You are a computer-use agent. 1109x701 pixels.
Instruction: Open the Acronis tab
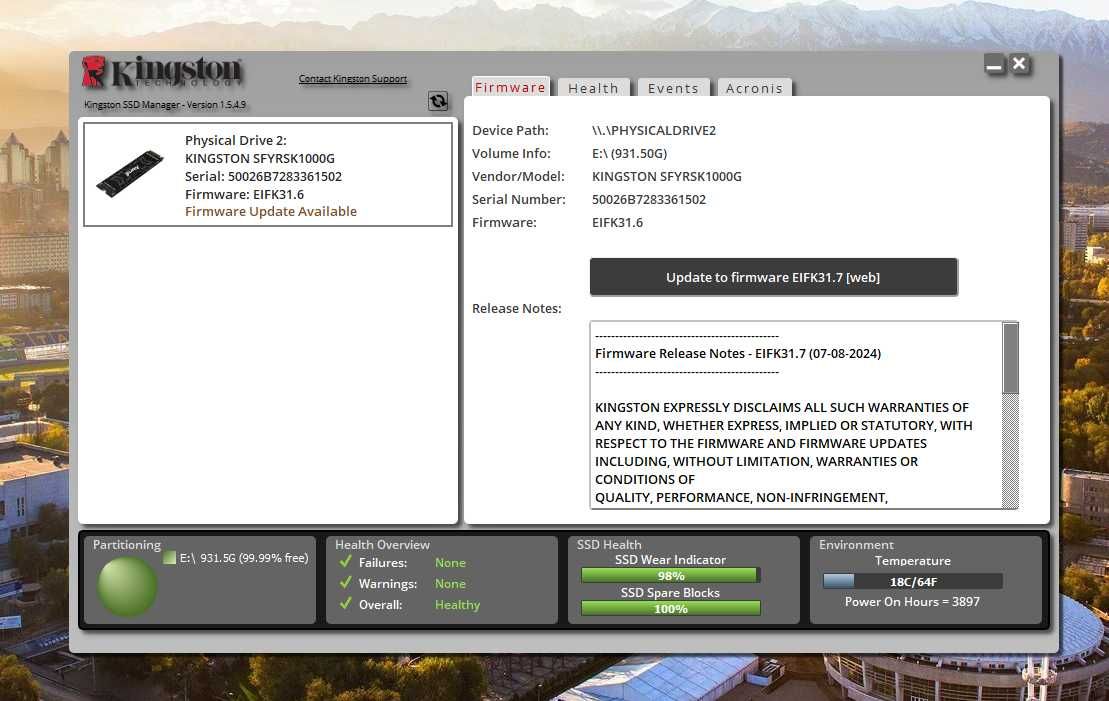755,88
